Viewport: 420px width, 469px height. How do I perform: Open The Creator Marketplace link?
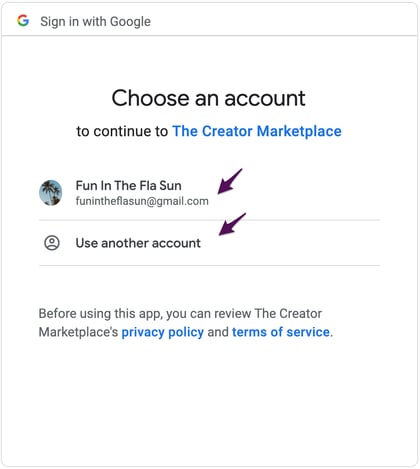pyautogui.click(x=257, y=131)
